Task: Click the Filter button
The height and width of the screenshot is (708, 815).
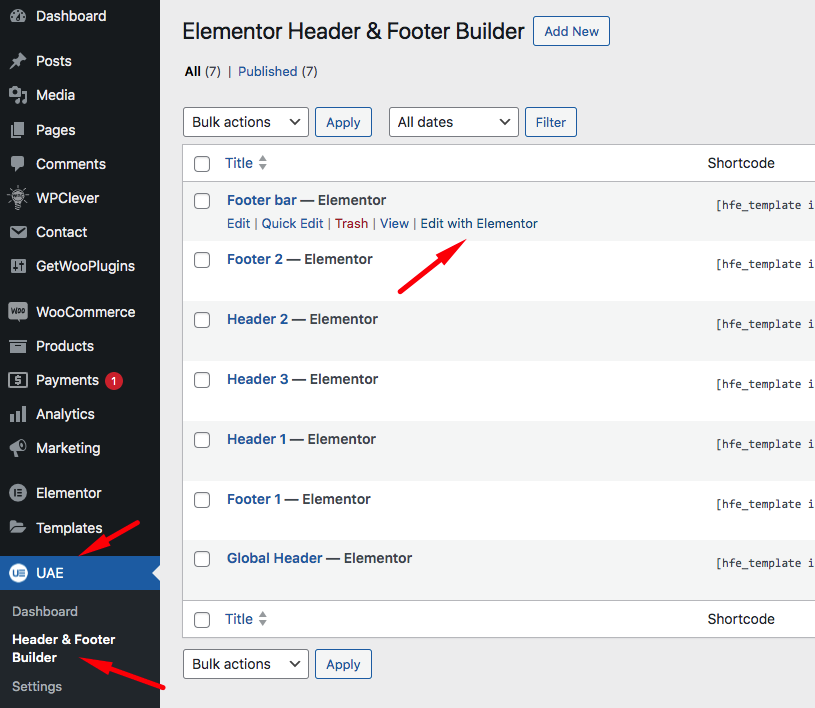Action: [x=550, y=122]
